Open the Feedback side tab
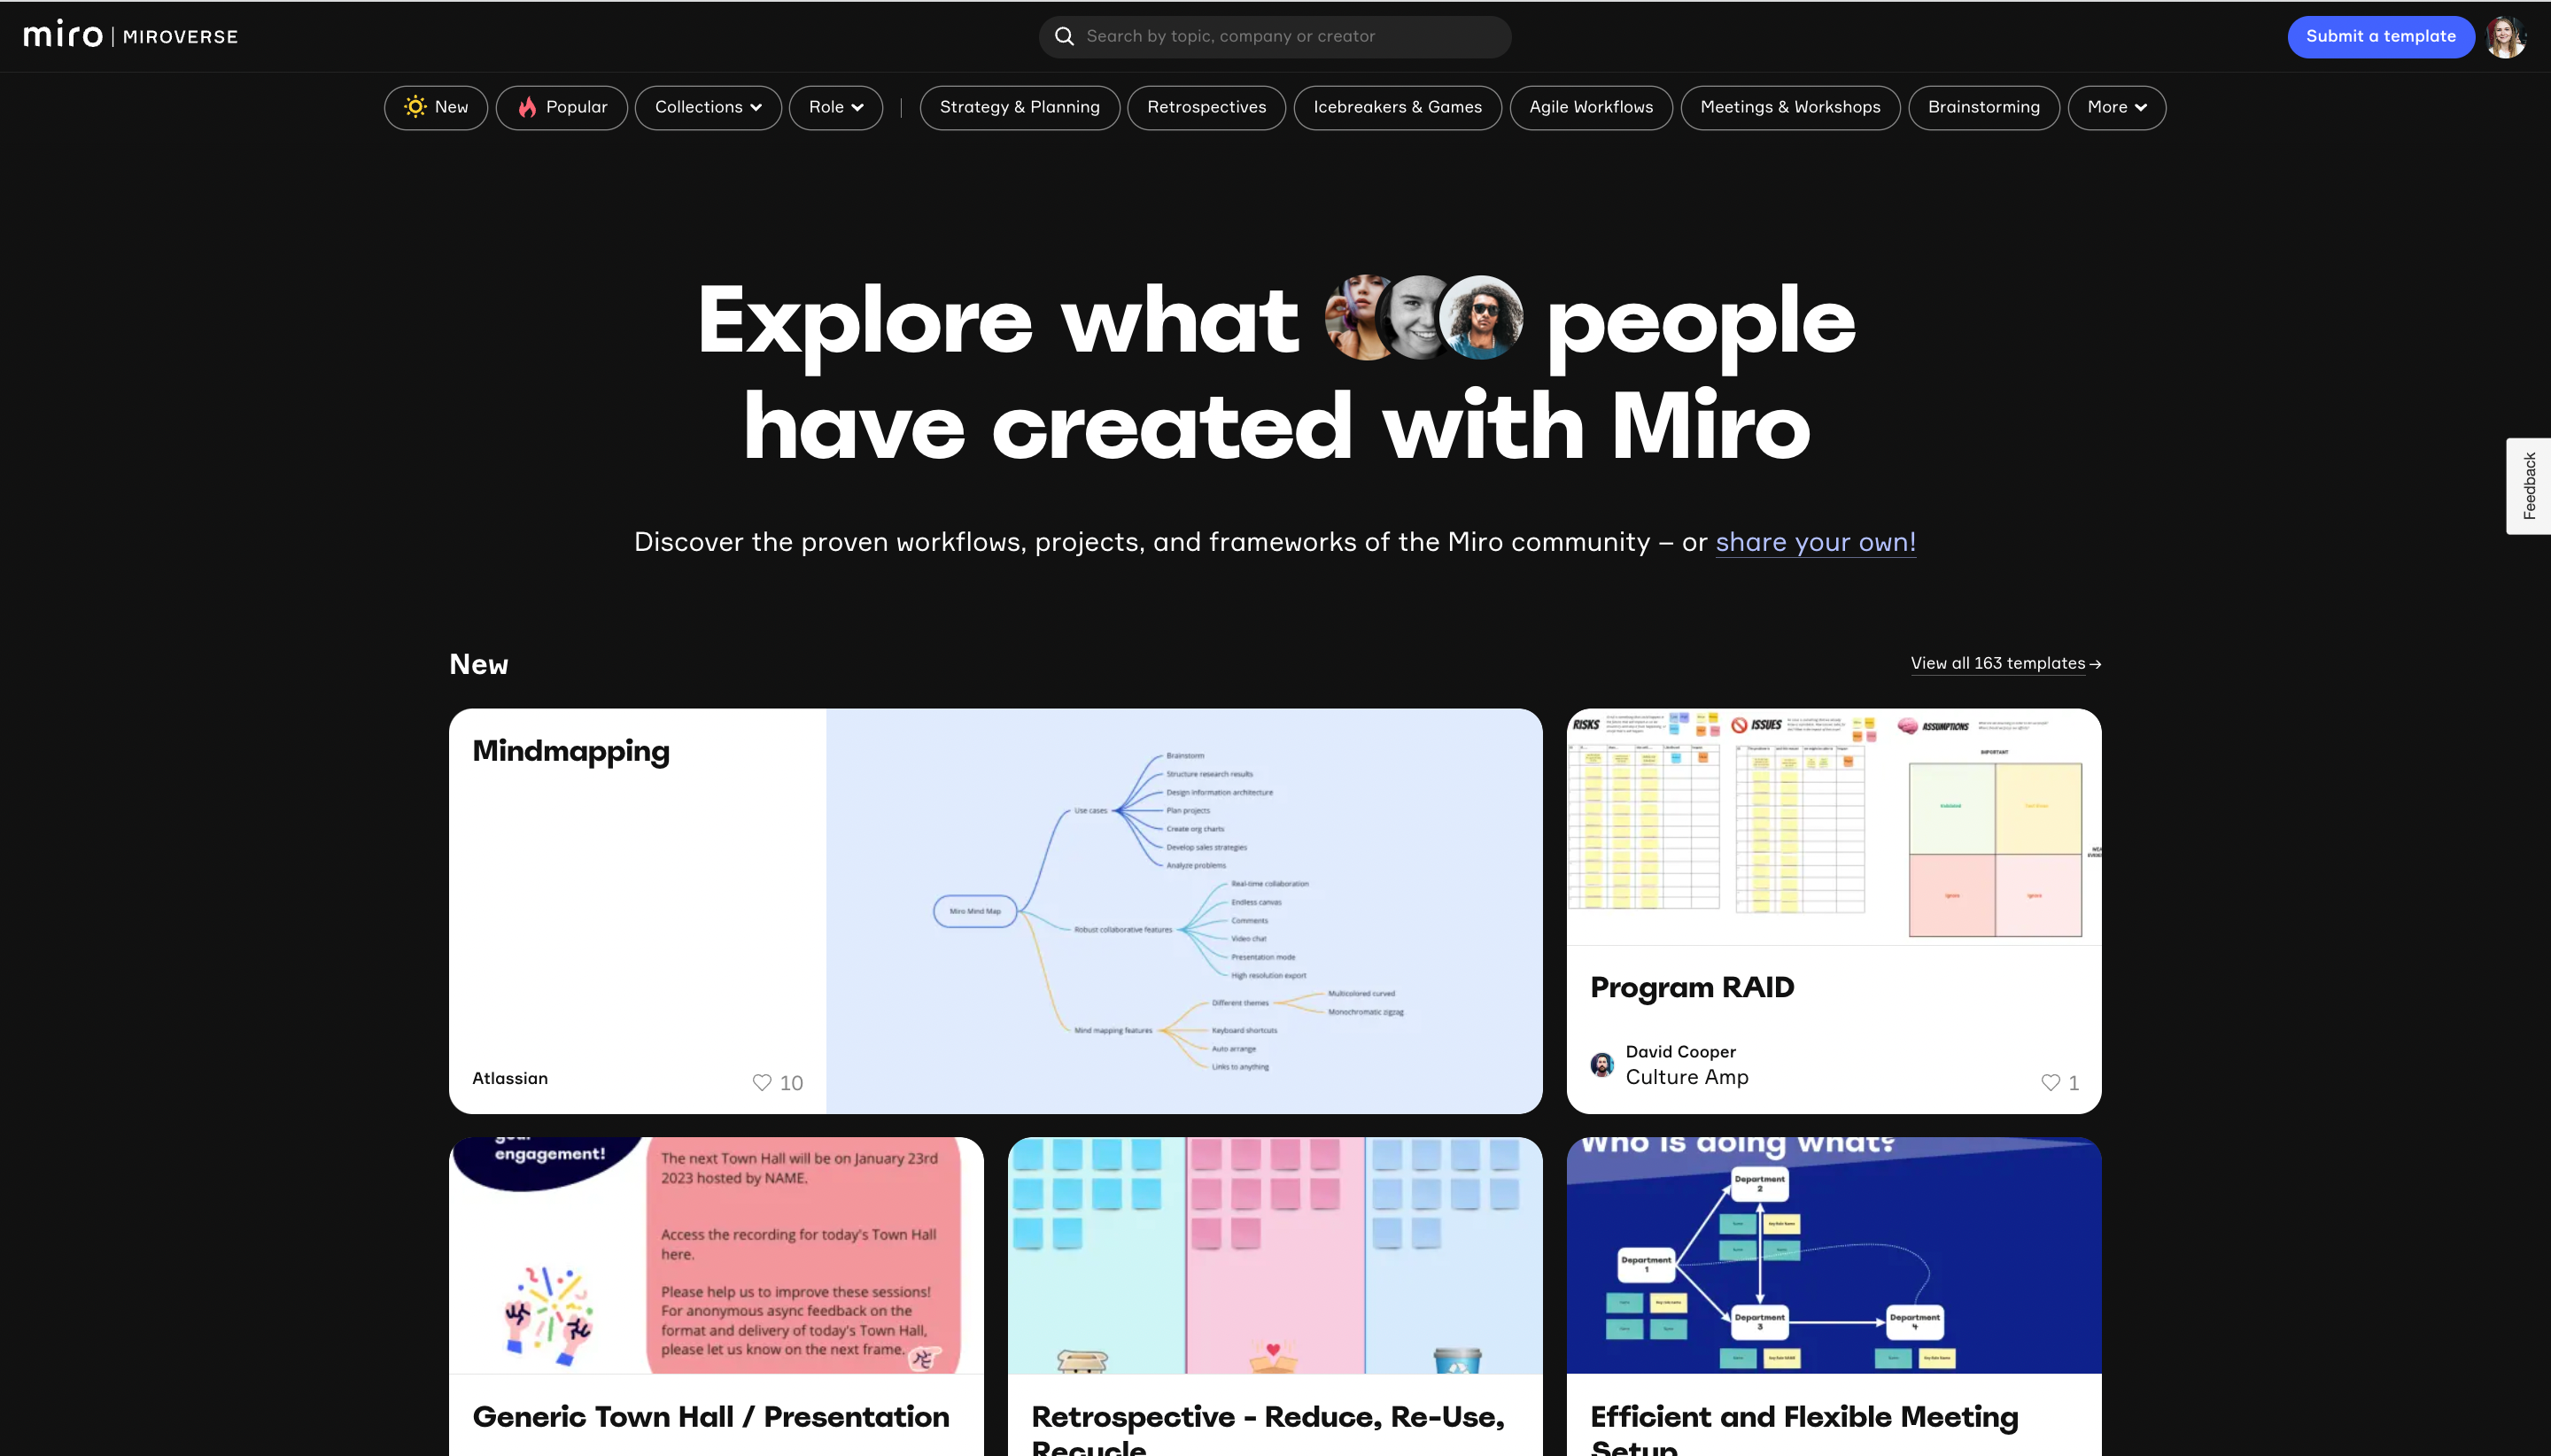This screenshot has width=2551, height=1456. (x=2529, y=486)
